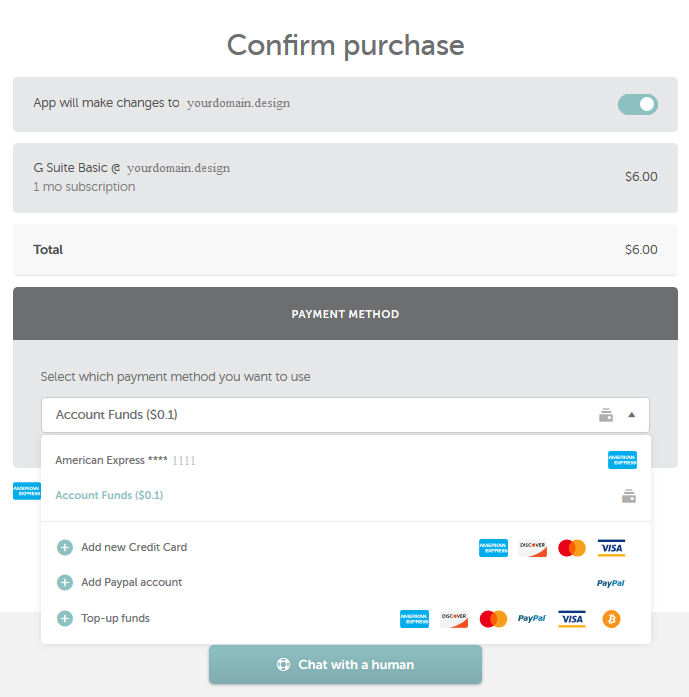Click the Bitcoin icon in Top-up funds
The height and width of the screenshot is (697, 689).
tap(611, 619)
